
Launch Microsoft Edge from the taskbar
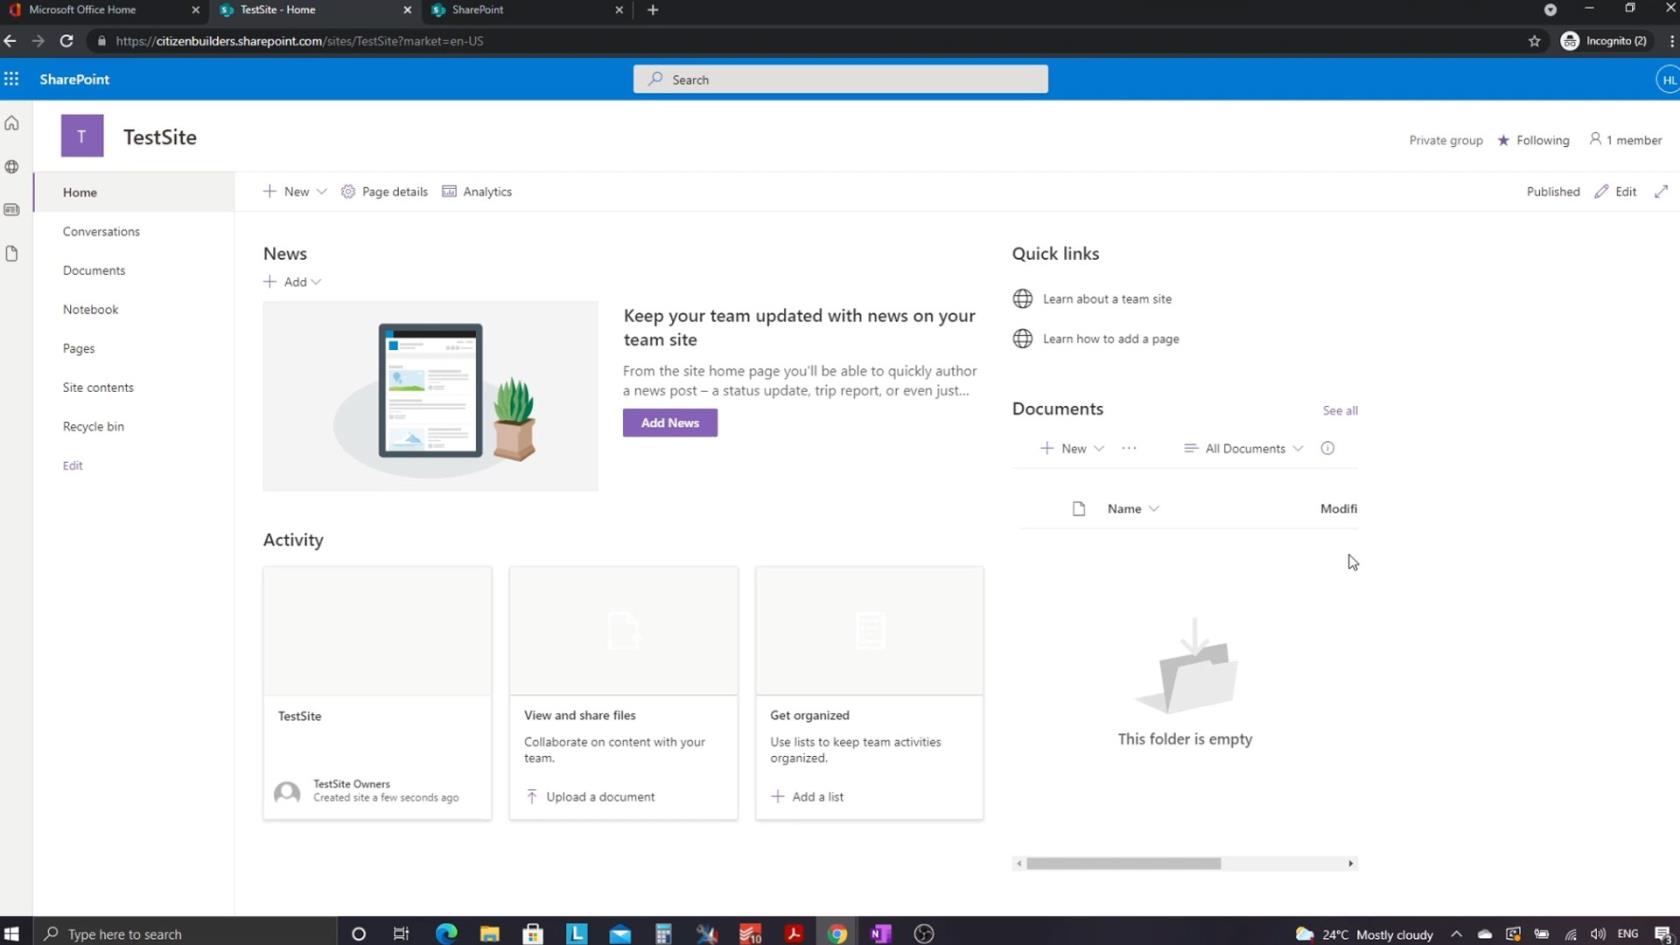pos(446,934)
